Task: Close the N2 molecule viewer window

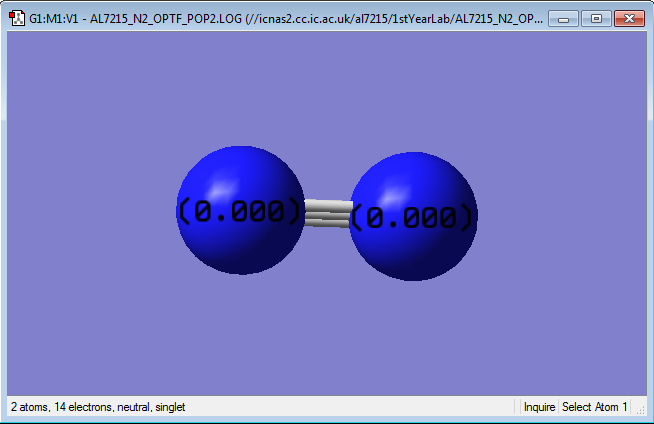Action: tap(629, 19)
